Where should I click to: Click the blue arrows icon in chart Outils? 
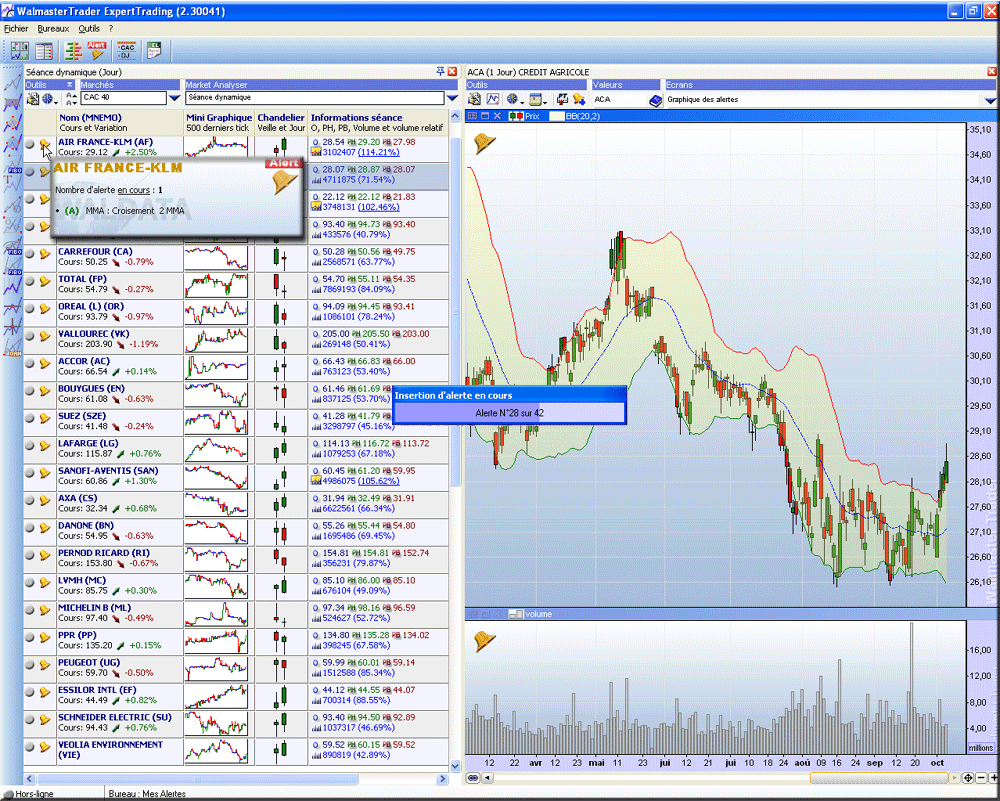(562, 99)
